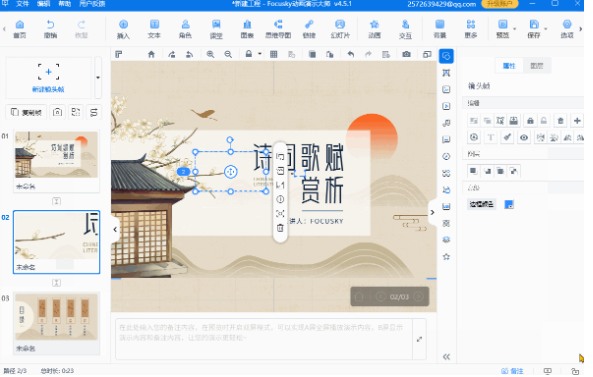Collapse sidebar with double chevron icon
Screen dimensions: 593x377
[446, 357]
